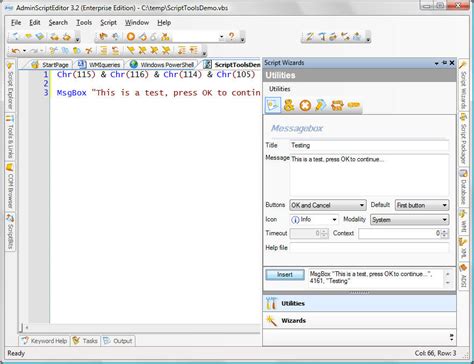Select the orange circle X utility icon
Screen dimensions: 474x364
click(305, 106)
